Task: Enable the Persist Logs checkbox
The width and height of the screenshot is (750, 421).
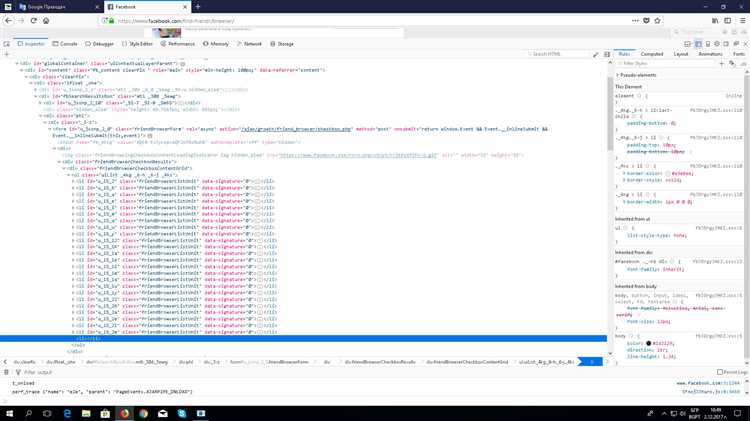Action: pos(720,372)
